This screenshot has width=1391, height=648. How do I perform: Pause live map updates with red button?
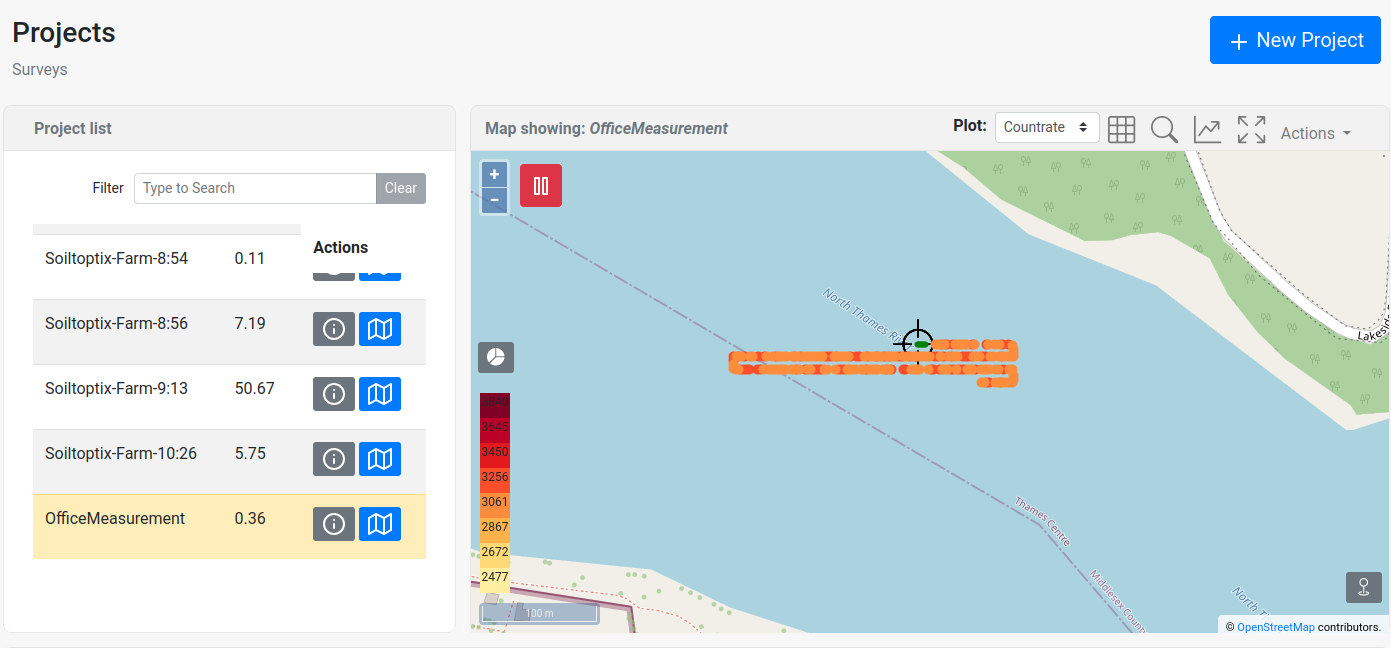[x=541, y=186]
